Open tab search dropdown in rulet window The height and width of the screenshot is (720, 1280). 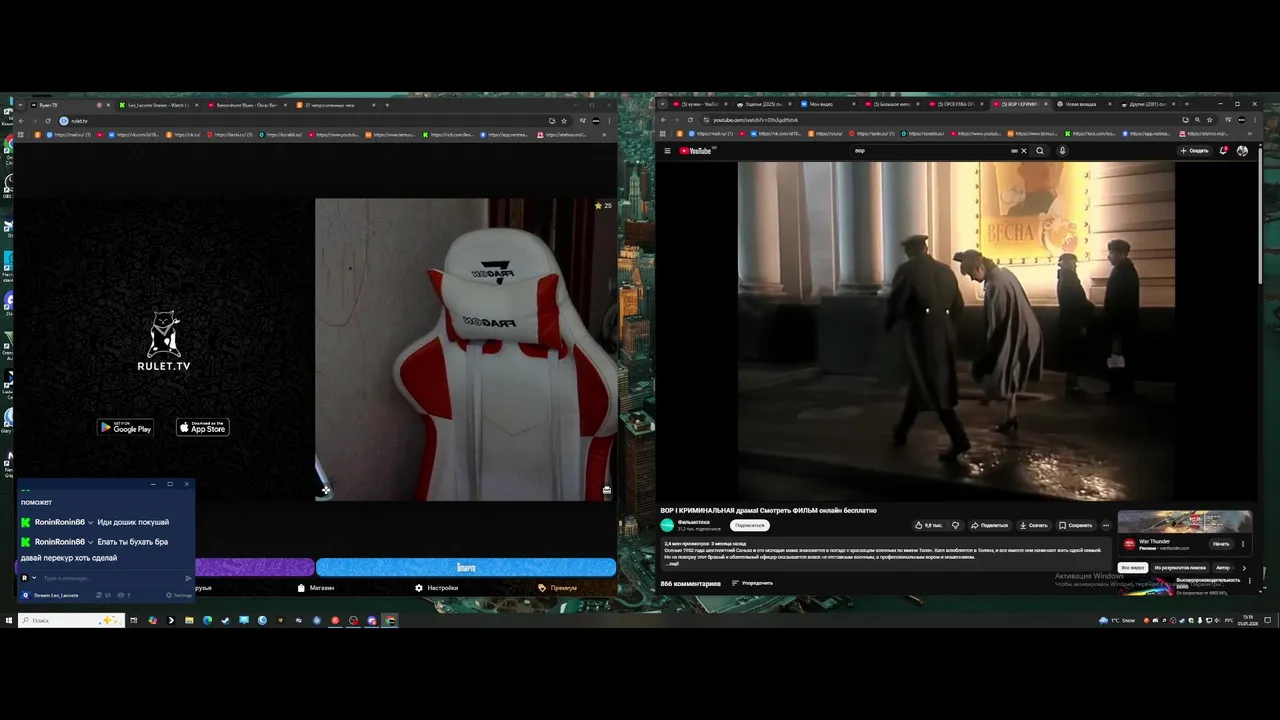pyautogui.click(x=19, y=105)
